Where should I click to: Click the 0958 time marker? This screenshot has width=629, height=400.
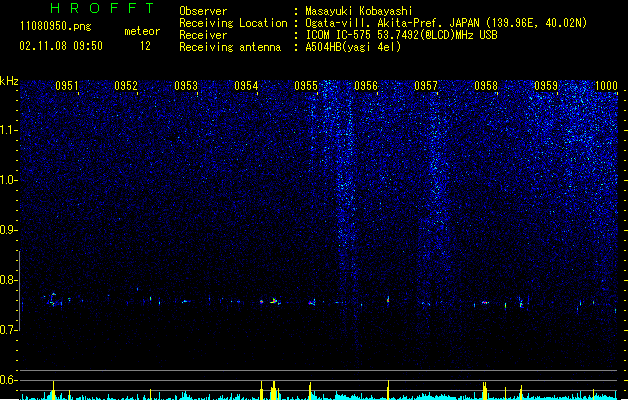coord(486,86)
